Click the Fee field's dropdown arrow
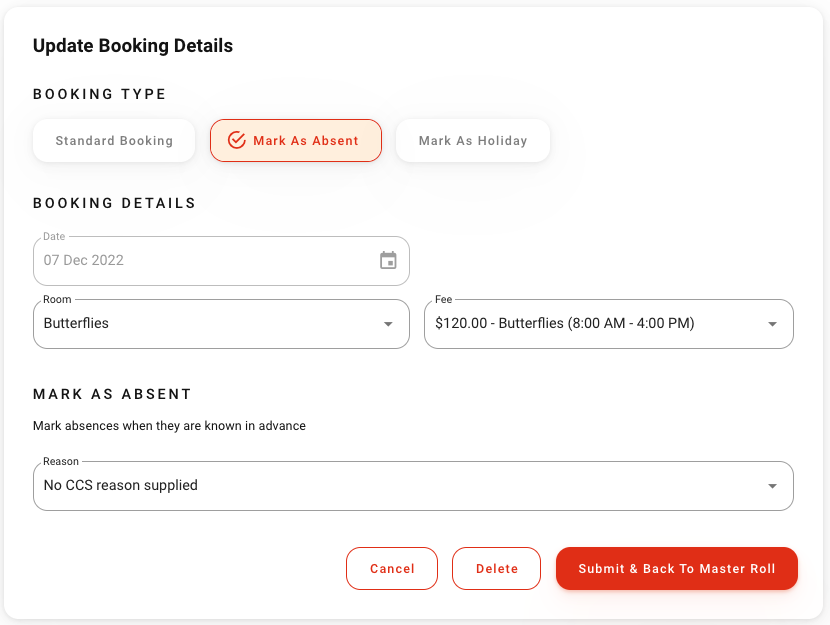Image resolution: width=830 pixels, height=625 pixels. click(x=772, y=324)
